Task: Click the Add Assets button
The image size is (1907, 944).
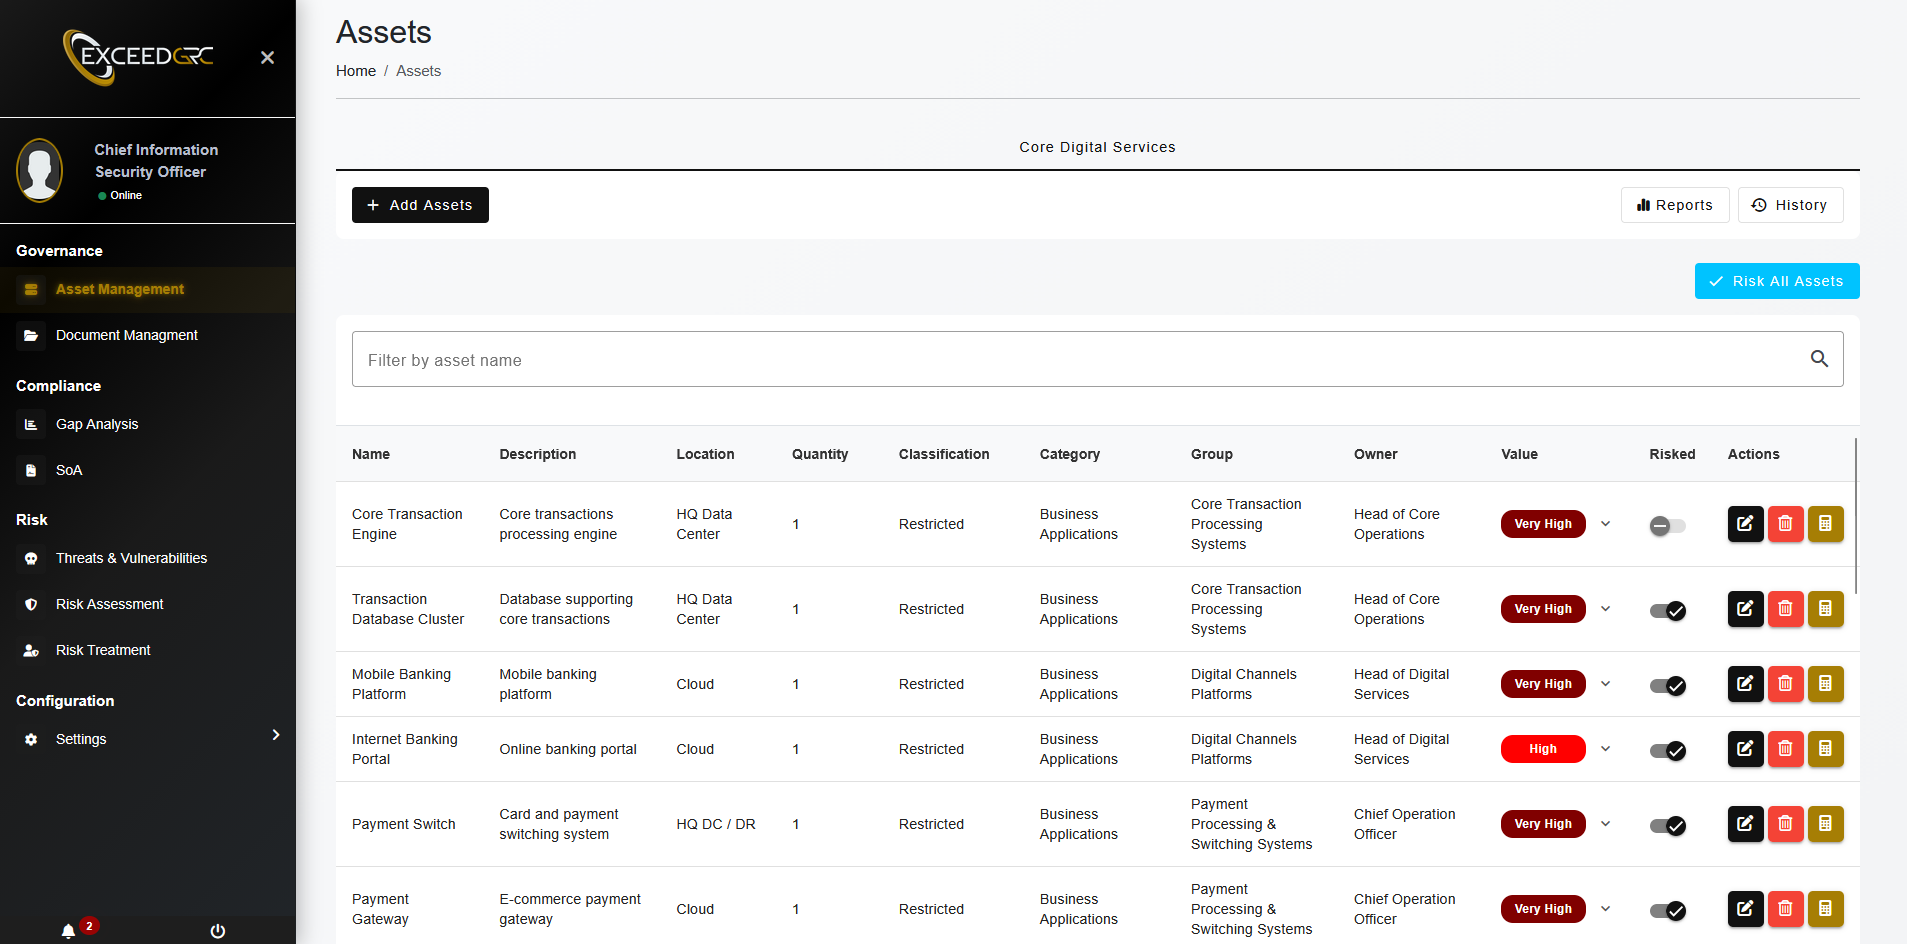Action: pyautogui.click(x=420, y=205)
